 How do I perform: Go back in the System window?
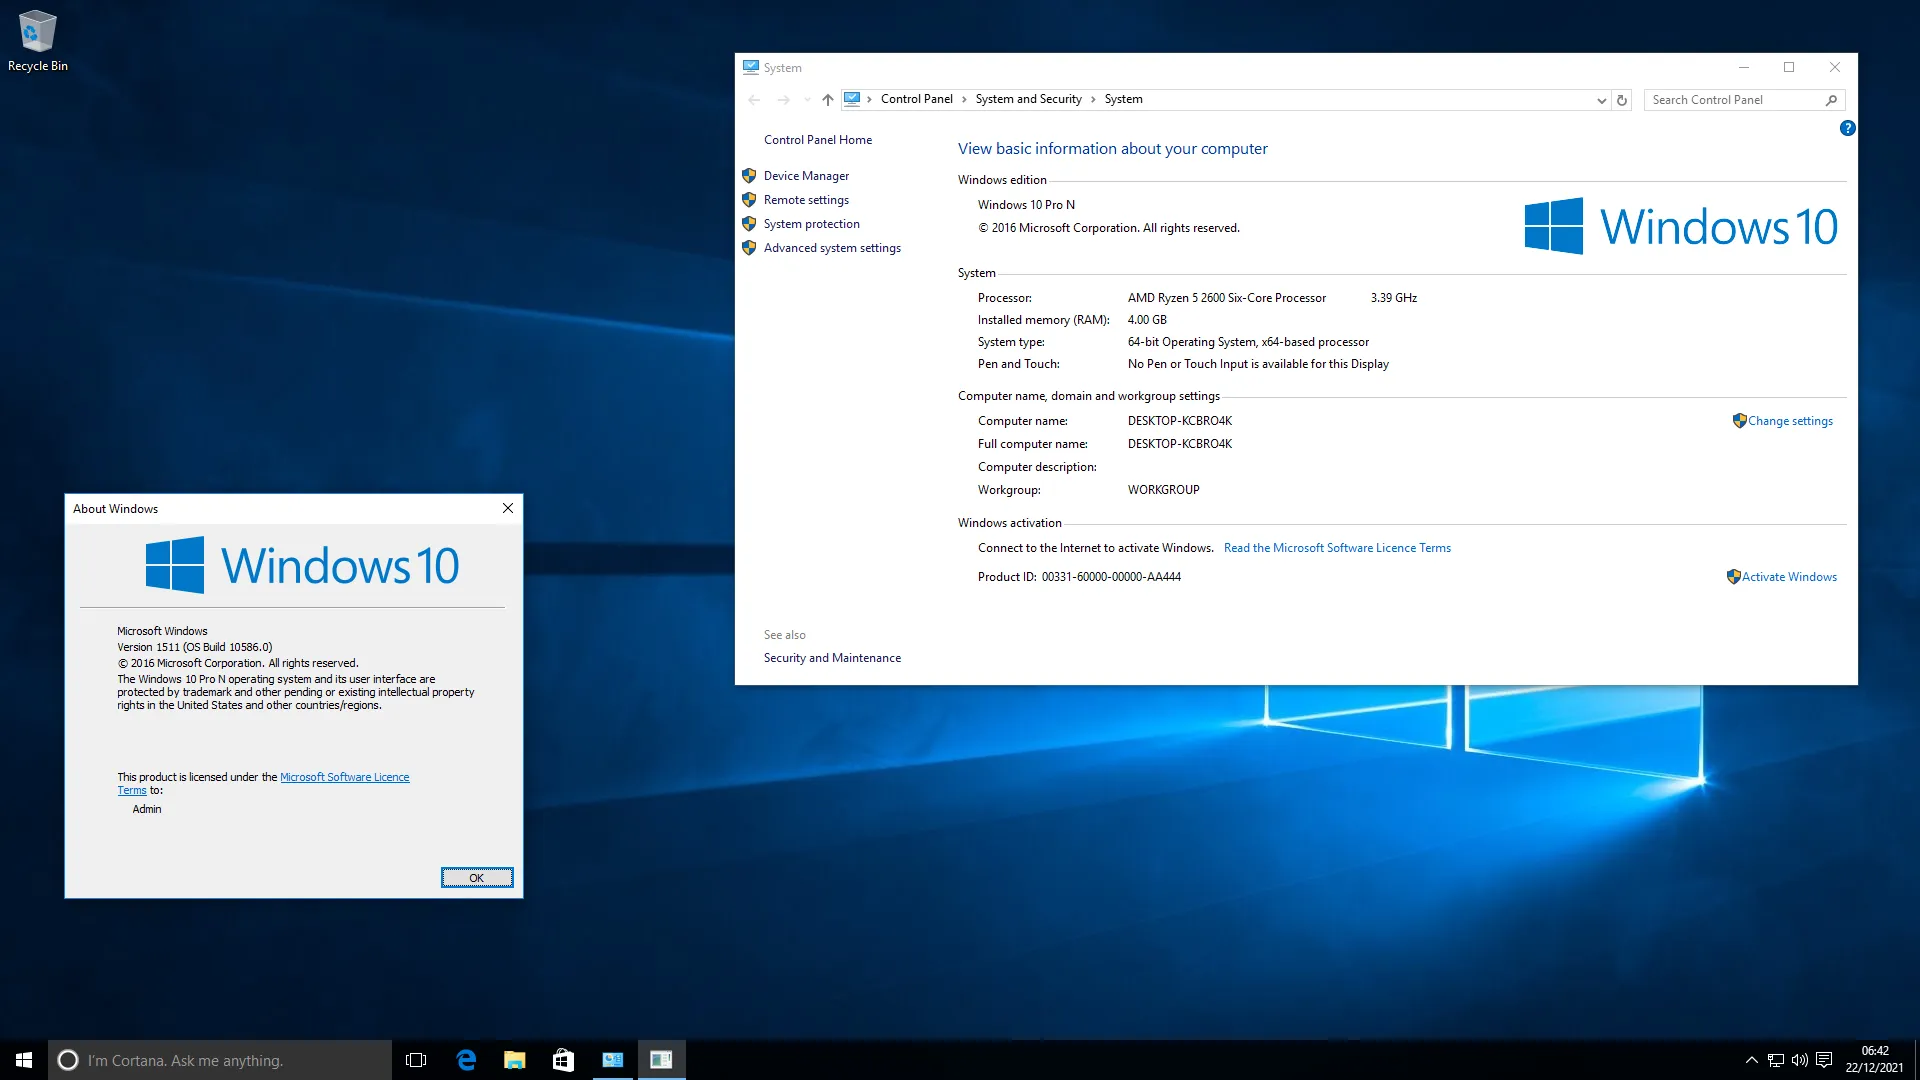tap(755, 100)
